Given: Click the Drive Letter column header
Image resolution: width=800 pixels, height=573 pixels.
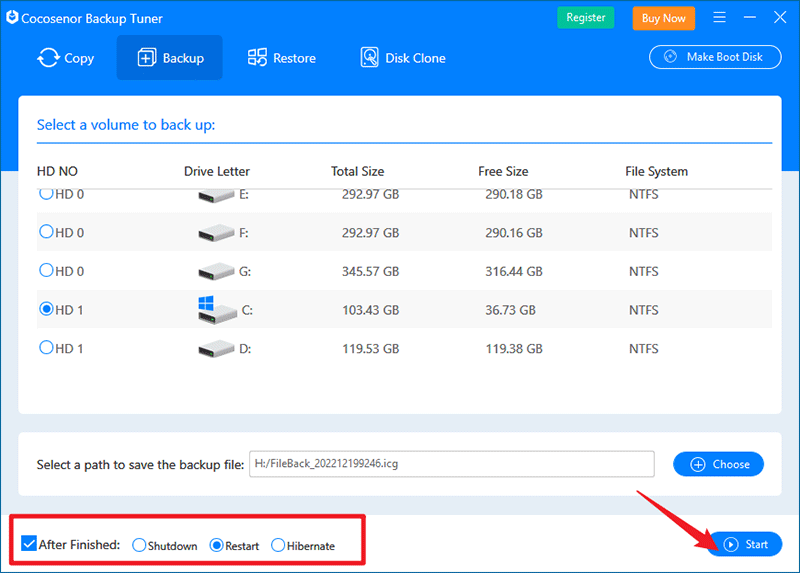Looking at the screenshot, I should (x=217, y=171).
